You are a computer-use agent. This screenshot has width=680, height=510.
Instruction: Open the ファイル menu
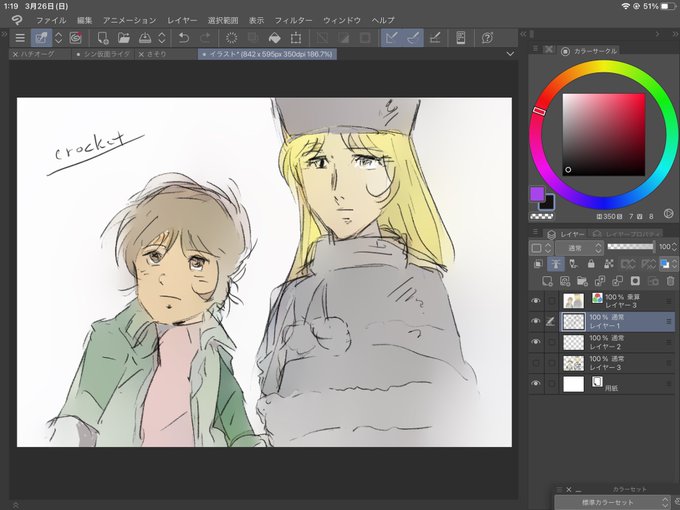point(51,20)
